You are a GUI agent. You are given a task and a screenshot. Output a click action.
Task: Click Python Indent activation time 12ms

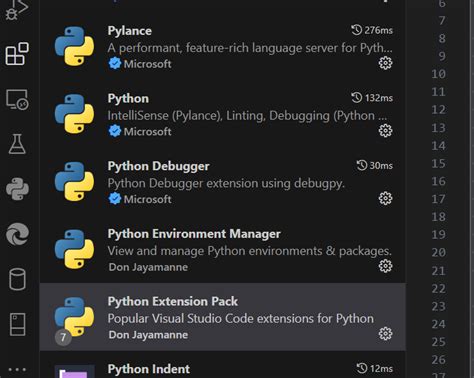[375, 369]
